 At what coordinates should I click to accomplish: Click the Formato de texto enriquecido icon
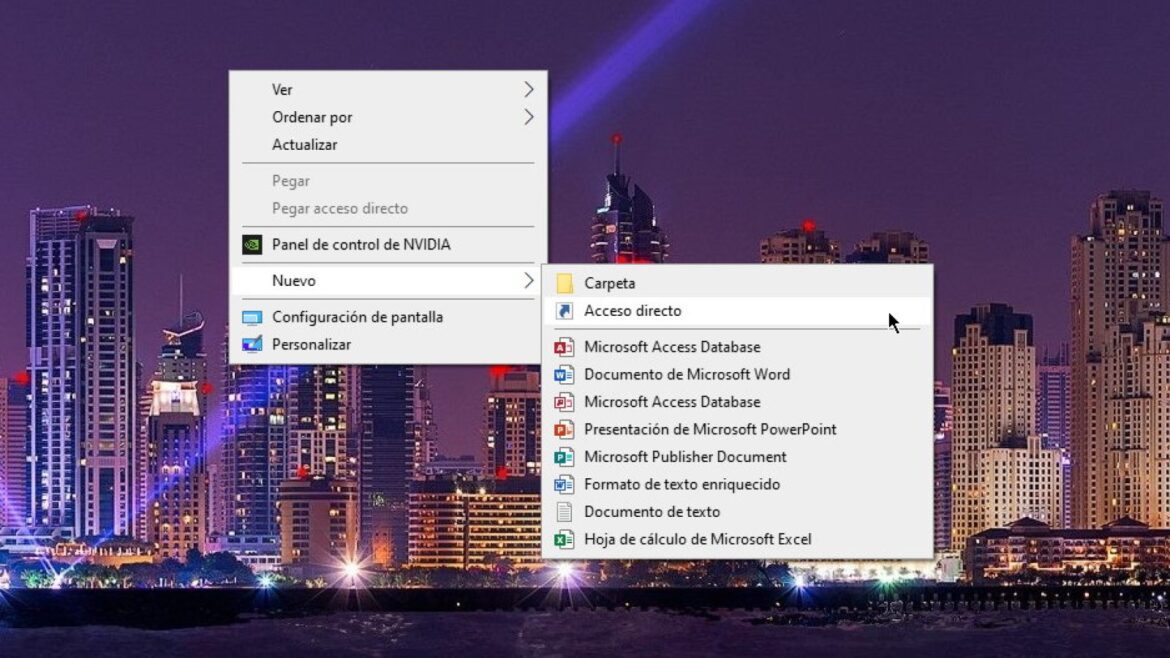point(564,485)
